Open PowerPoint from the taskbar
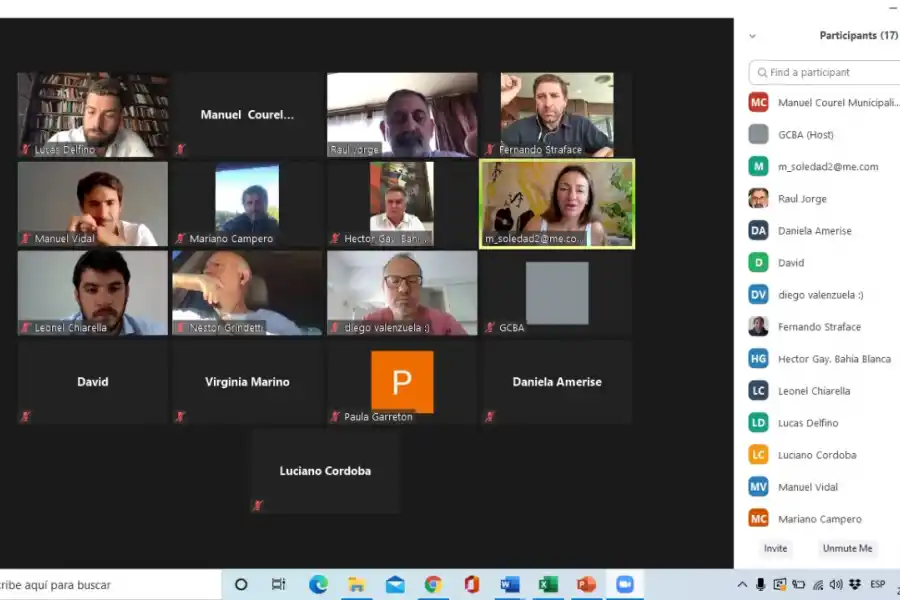Image resolution: width=900 pixels, height=600 pixels. tap(586, 585)
